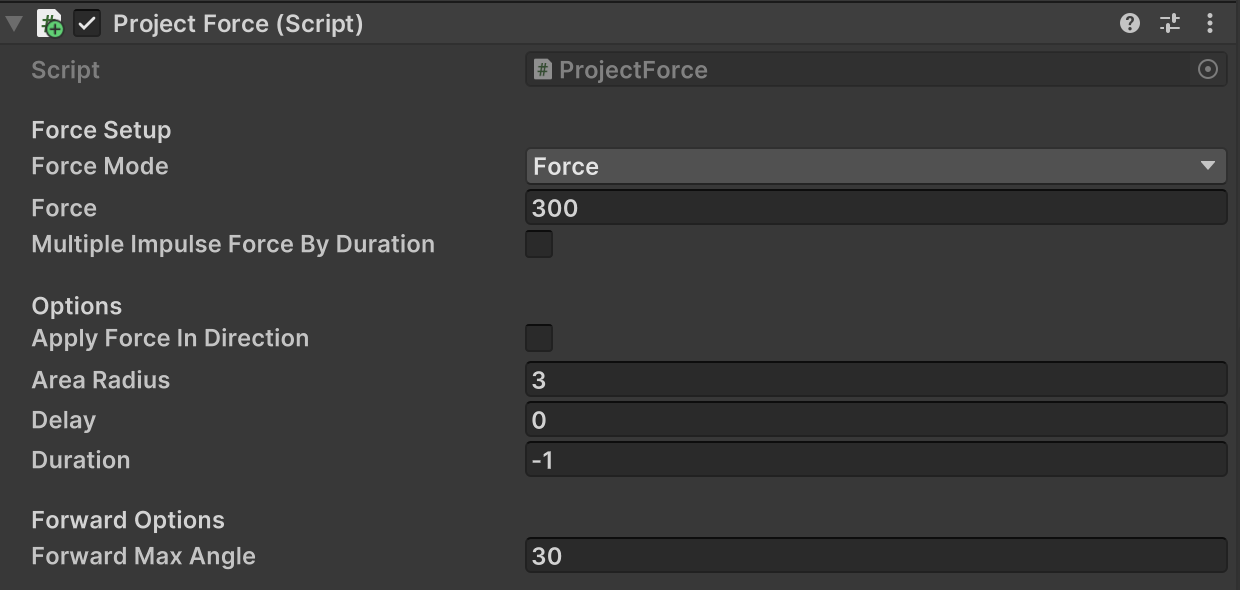Collapse the Project Force component foldout
1240x590 pixels.
coord(14,23)
